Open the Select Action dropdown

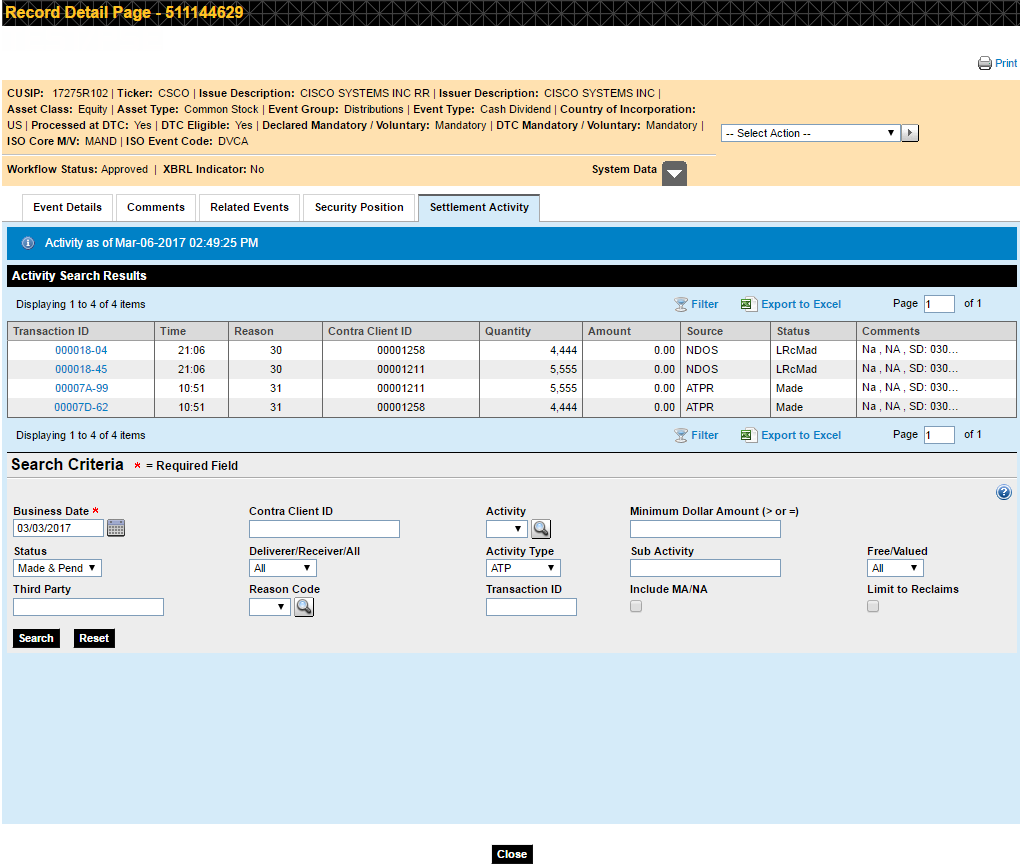810,133
